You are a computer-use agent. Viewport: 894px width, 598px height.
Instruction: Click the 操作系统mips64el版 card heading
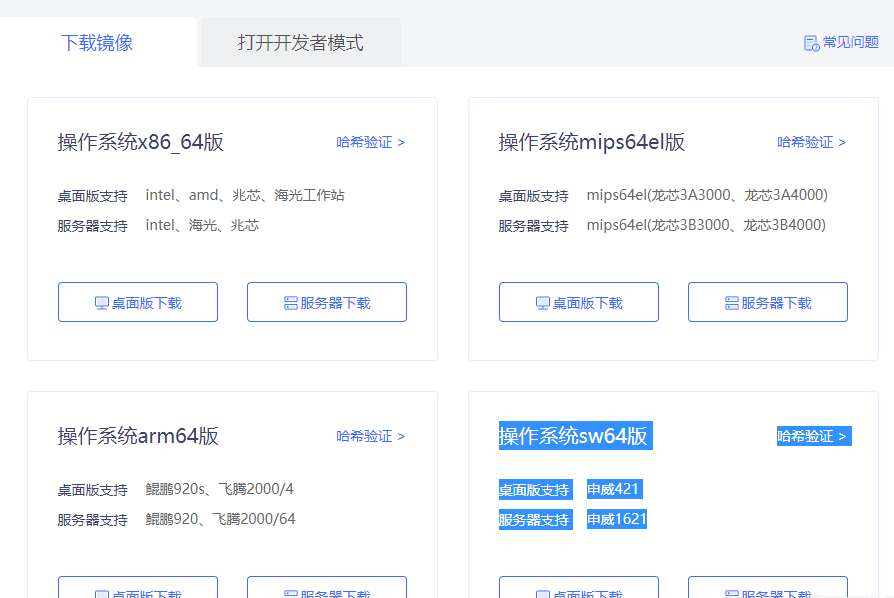592,142
